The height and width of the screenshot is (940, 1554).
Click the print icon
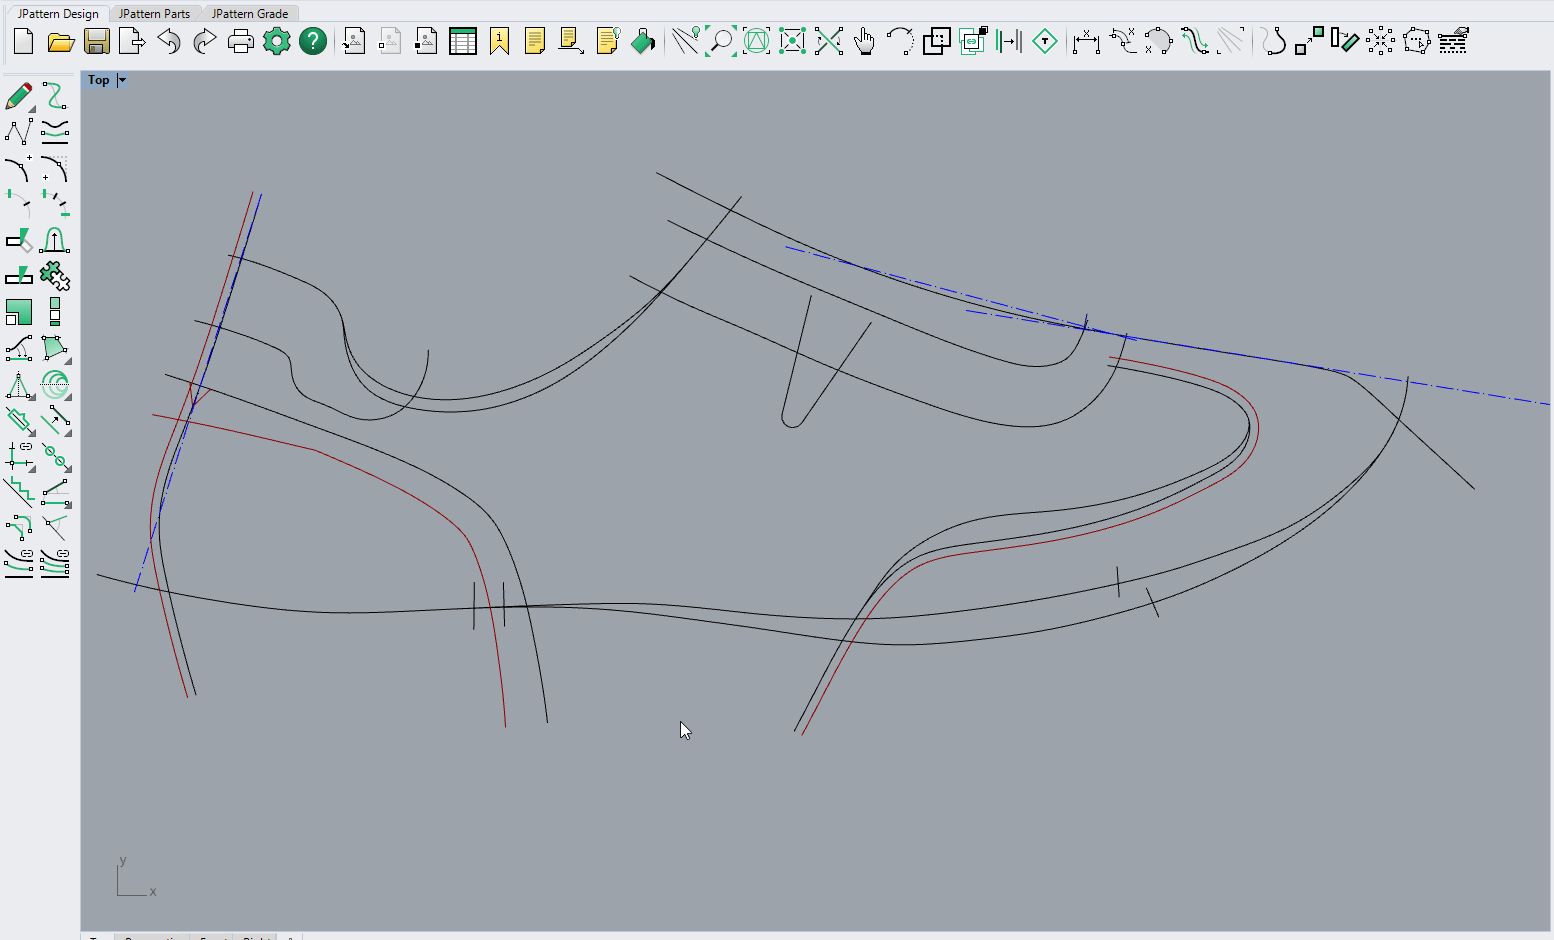[241, 42]
